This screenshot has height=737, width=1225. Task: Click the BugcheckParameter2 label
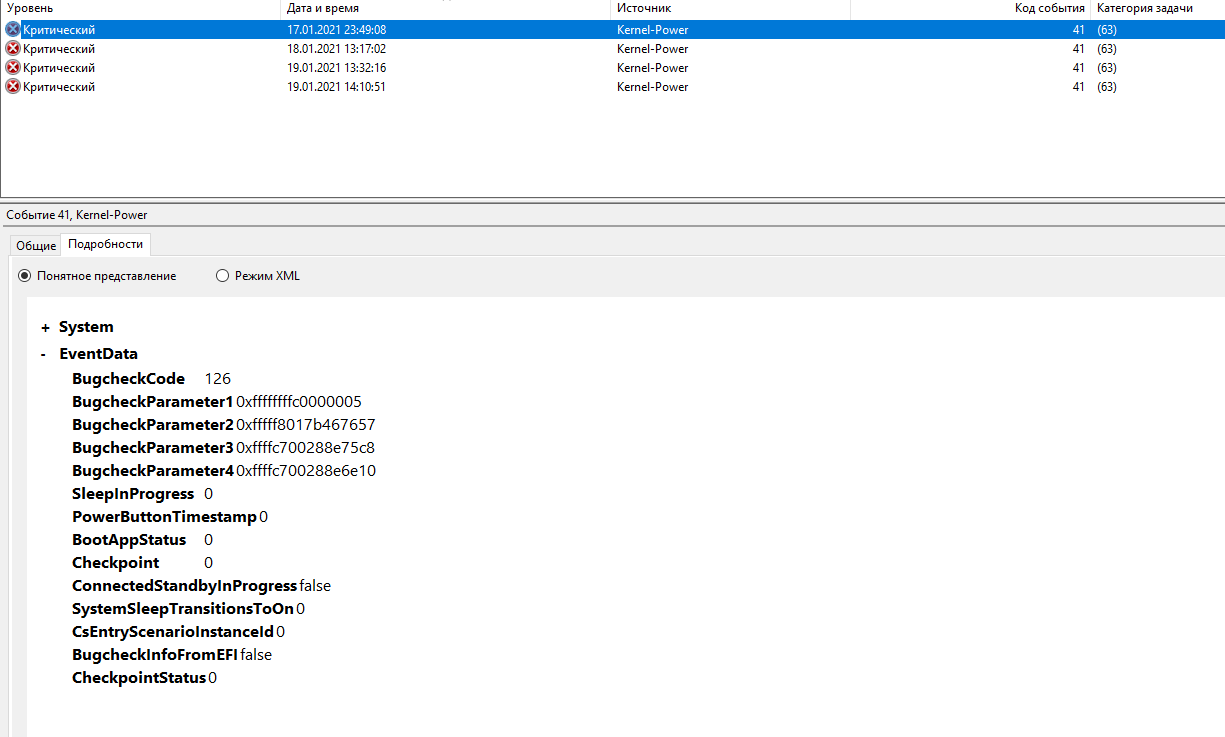click(152, 425)
